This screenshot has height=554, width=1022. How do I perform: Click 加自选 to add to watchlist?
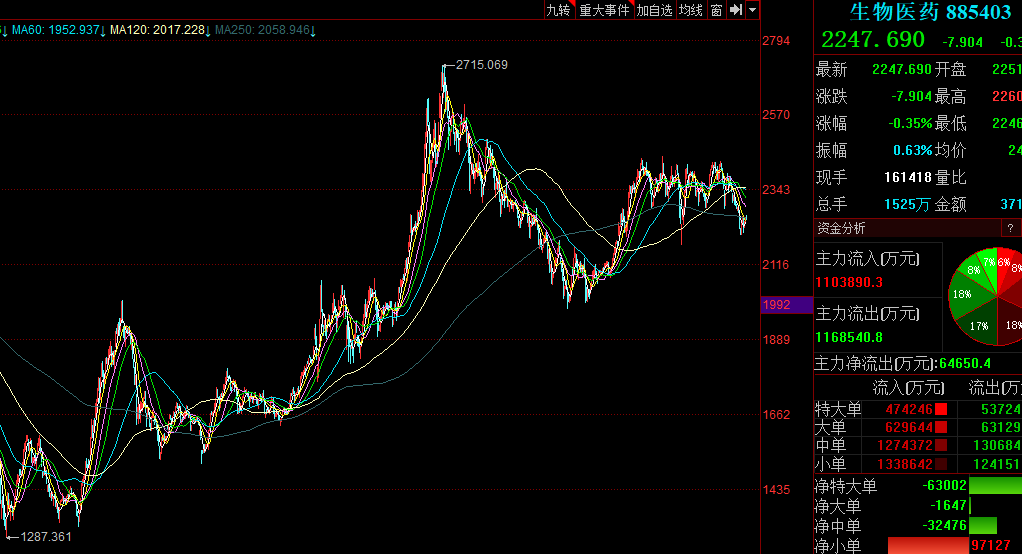[654, 10]
